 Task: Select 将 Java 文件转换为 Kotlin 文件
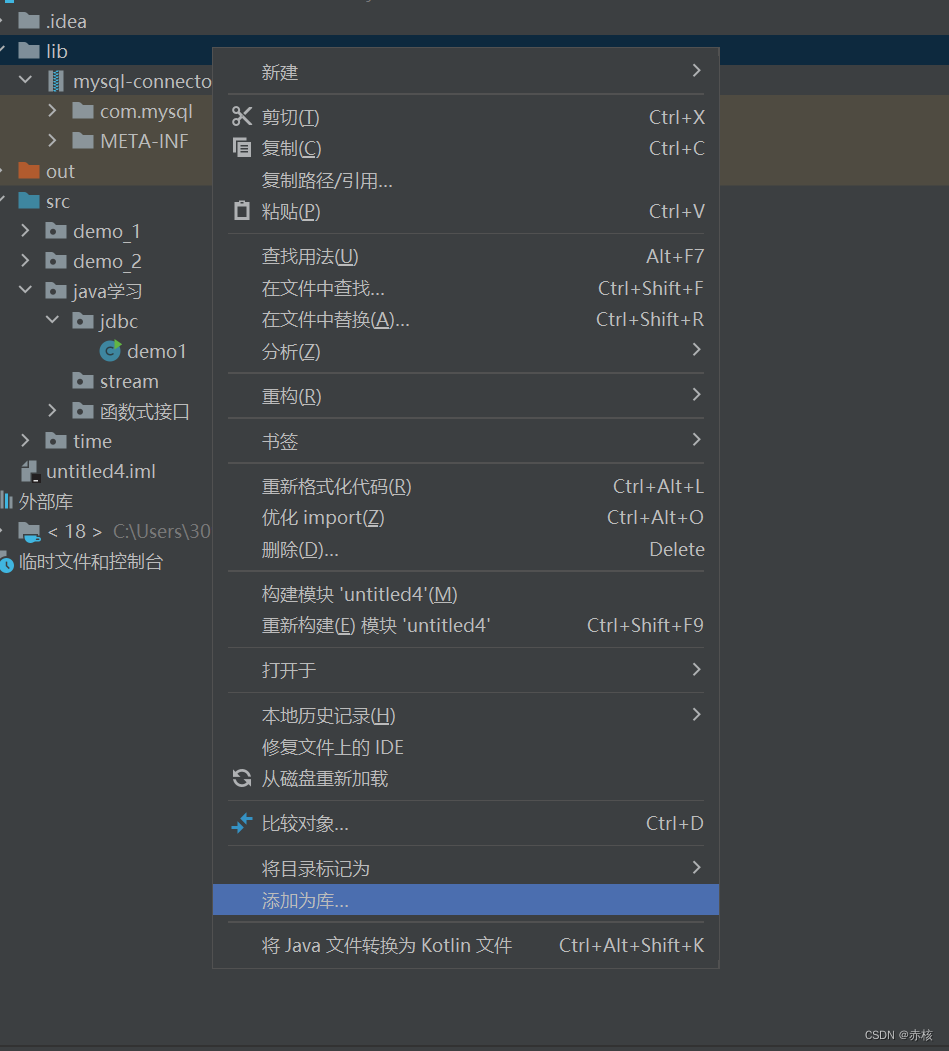pyautogui.click(x=466, y=945)
